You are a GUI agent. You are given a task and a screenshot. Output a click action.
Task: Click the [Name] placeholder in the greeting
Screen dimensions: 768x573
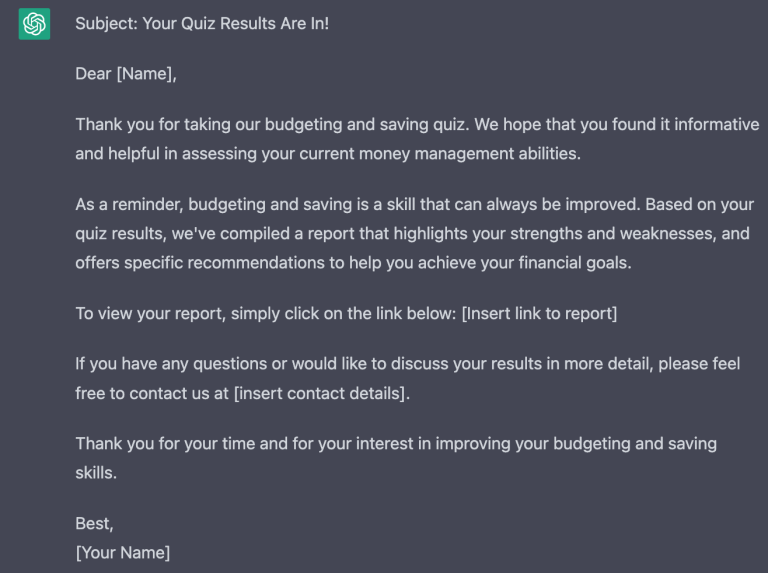coord(146,73)
